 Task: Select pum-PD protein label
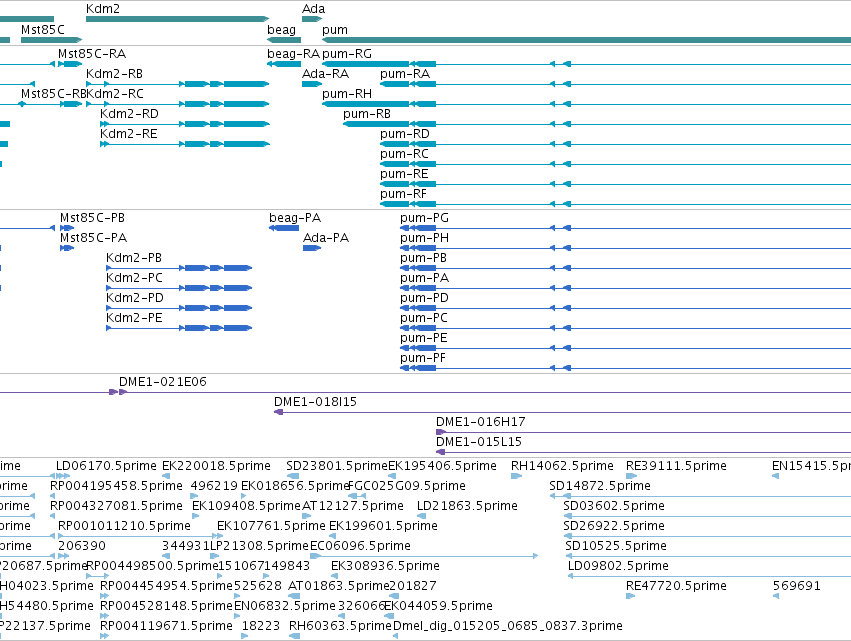click(424, 299)
